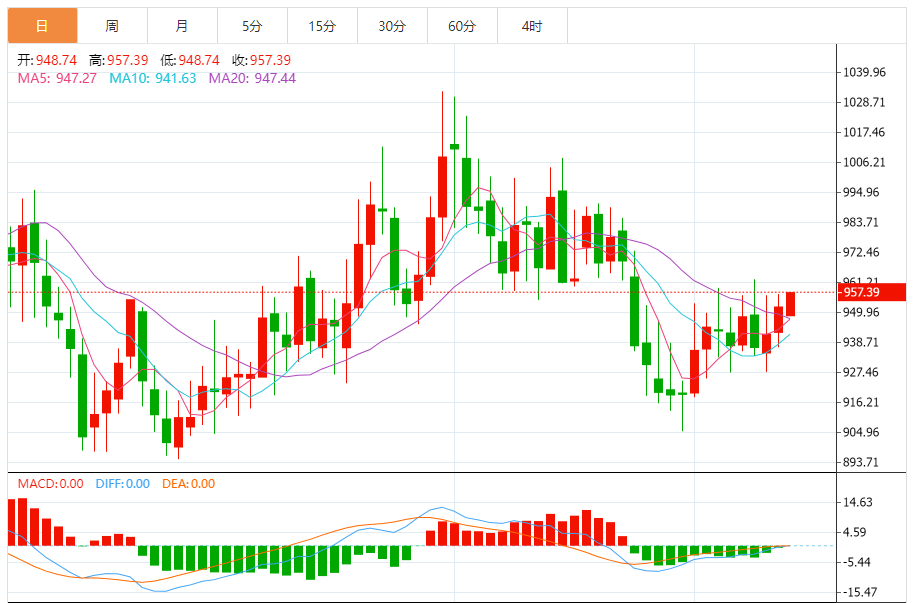Click the 904.96 price axis label

click(x=861, y=432)
